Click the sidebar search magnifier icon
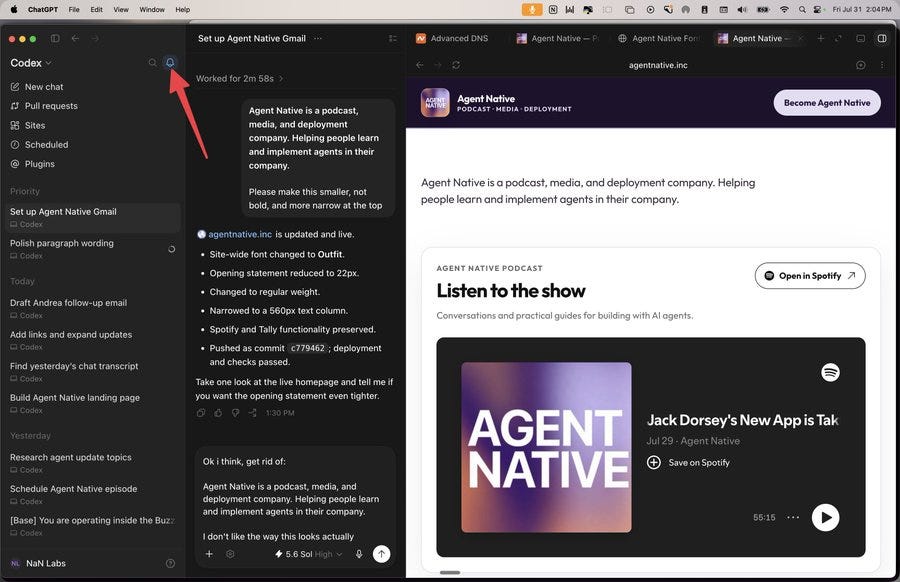900x582 pixels. pyautogui.click(x=152, y=63)
